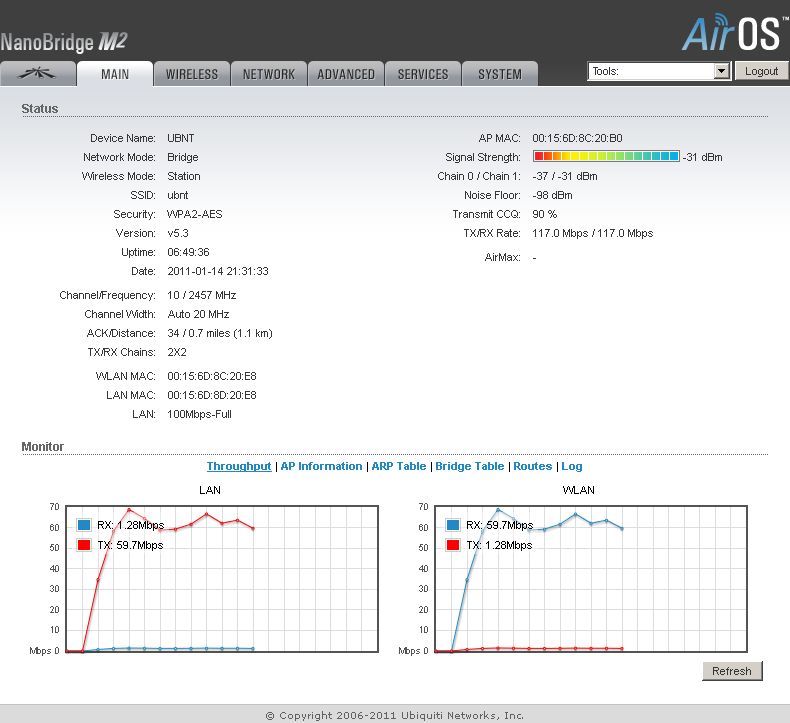
Task: Go to the NETWORK tab
Action: [x=268, y=74]
